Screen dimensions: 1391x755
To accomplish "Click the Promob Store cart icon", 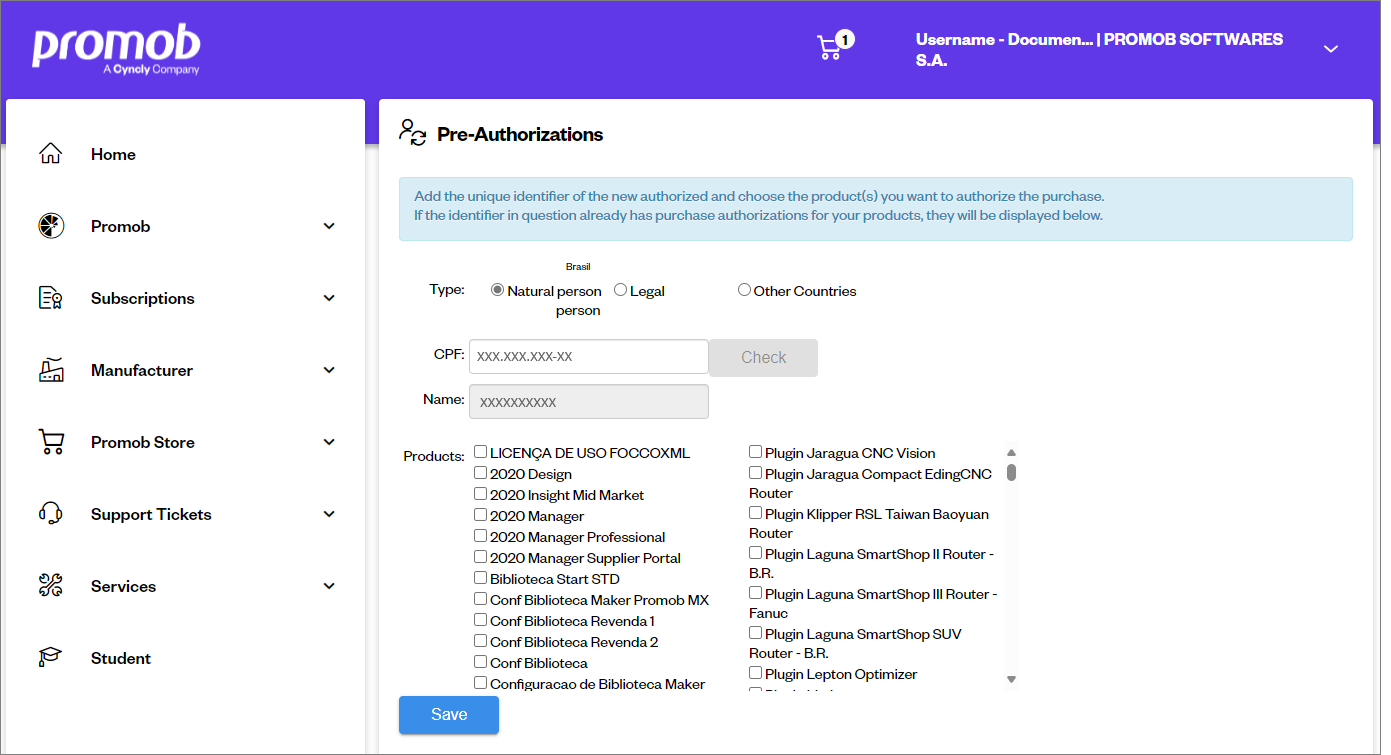I will click(x=50, y=442).
